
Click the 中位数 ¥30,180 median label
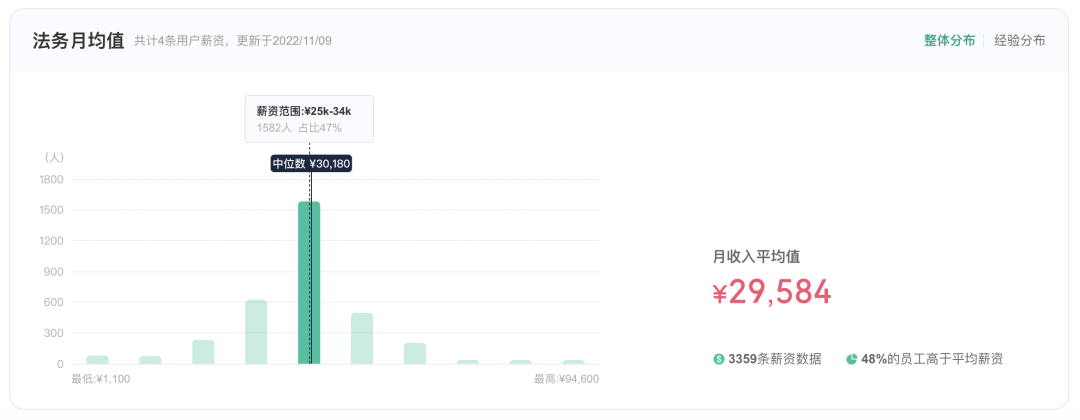click(x=311, y=164)
